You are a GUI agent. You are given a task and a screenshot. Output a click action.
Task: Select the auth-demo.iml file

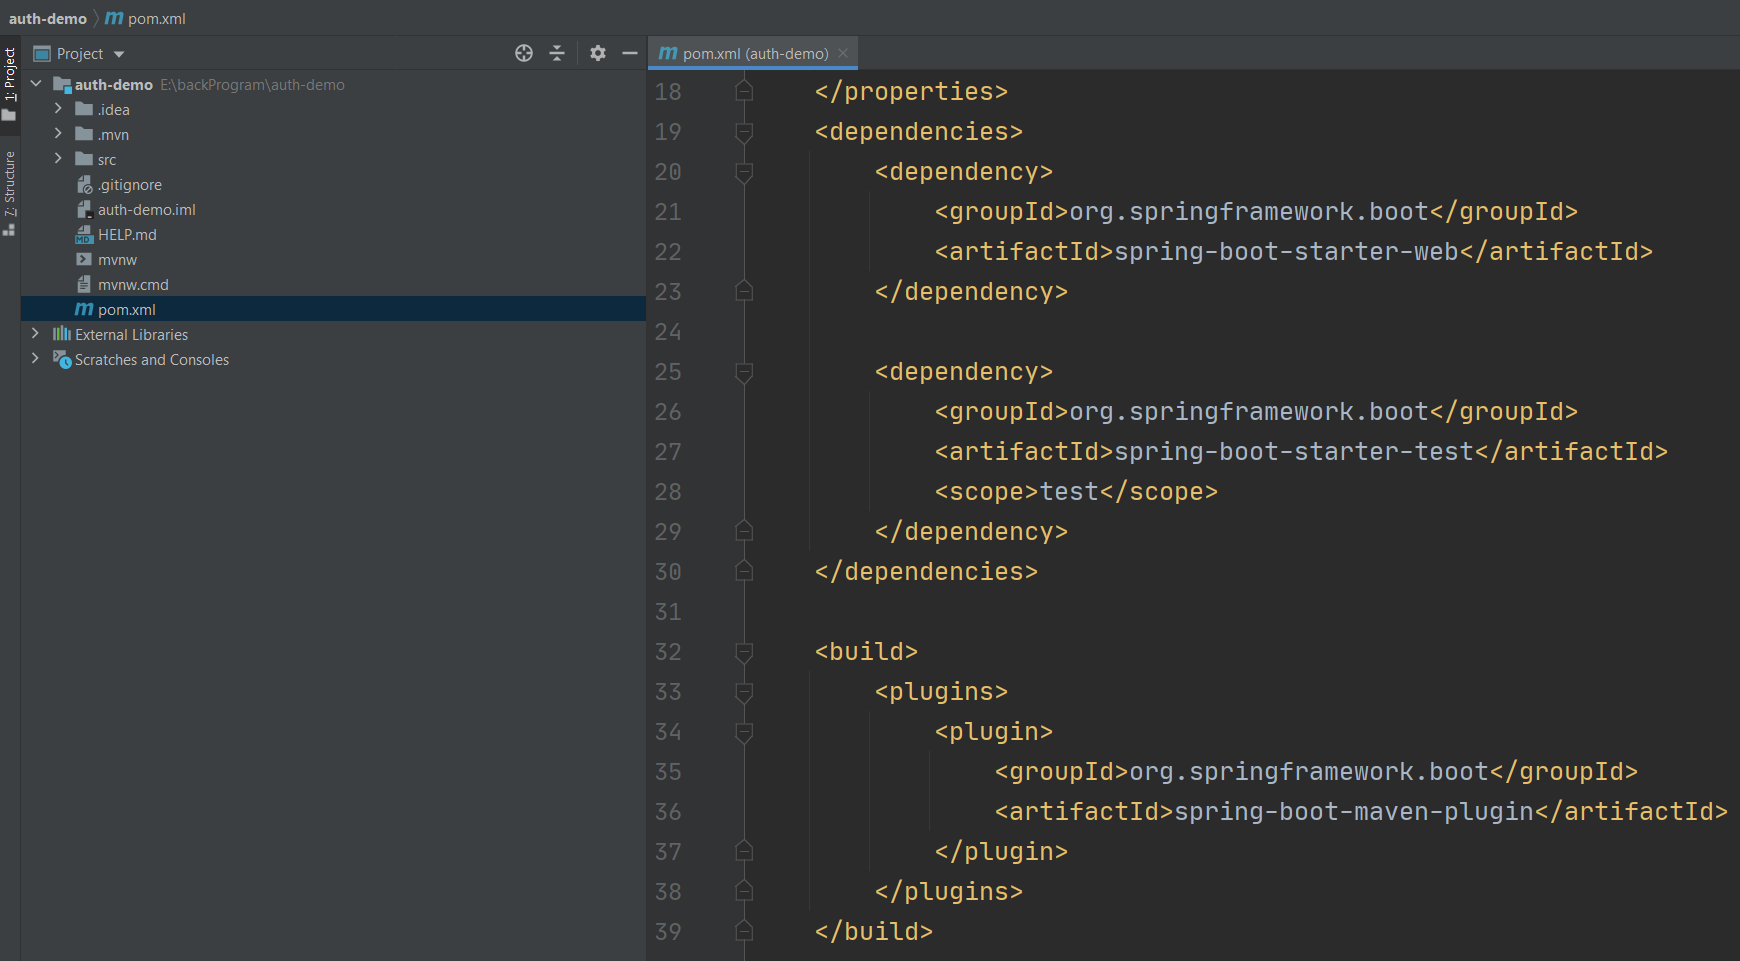(146, 210)
